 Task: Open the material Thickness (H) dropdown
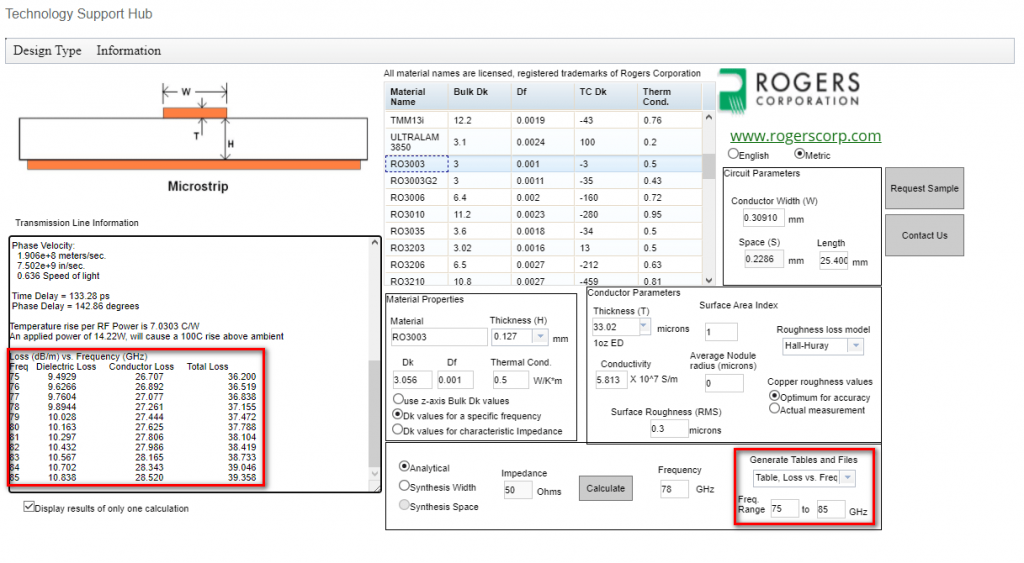click(540, 336)
